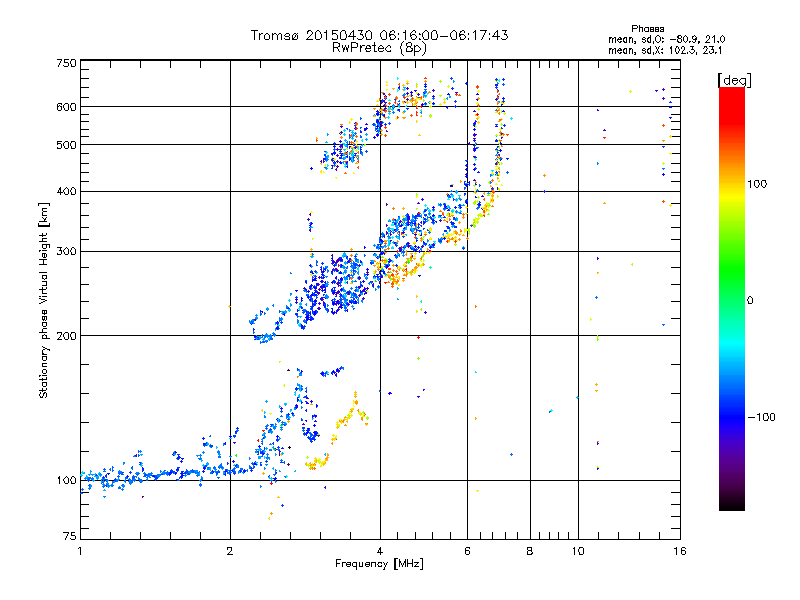This screenshot has height=600, width=800.
Task: Click the y-axis tick value '400'
Action: coord(66,192)
